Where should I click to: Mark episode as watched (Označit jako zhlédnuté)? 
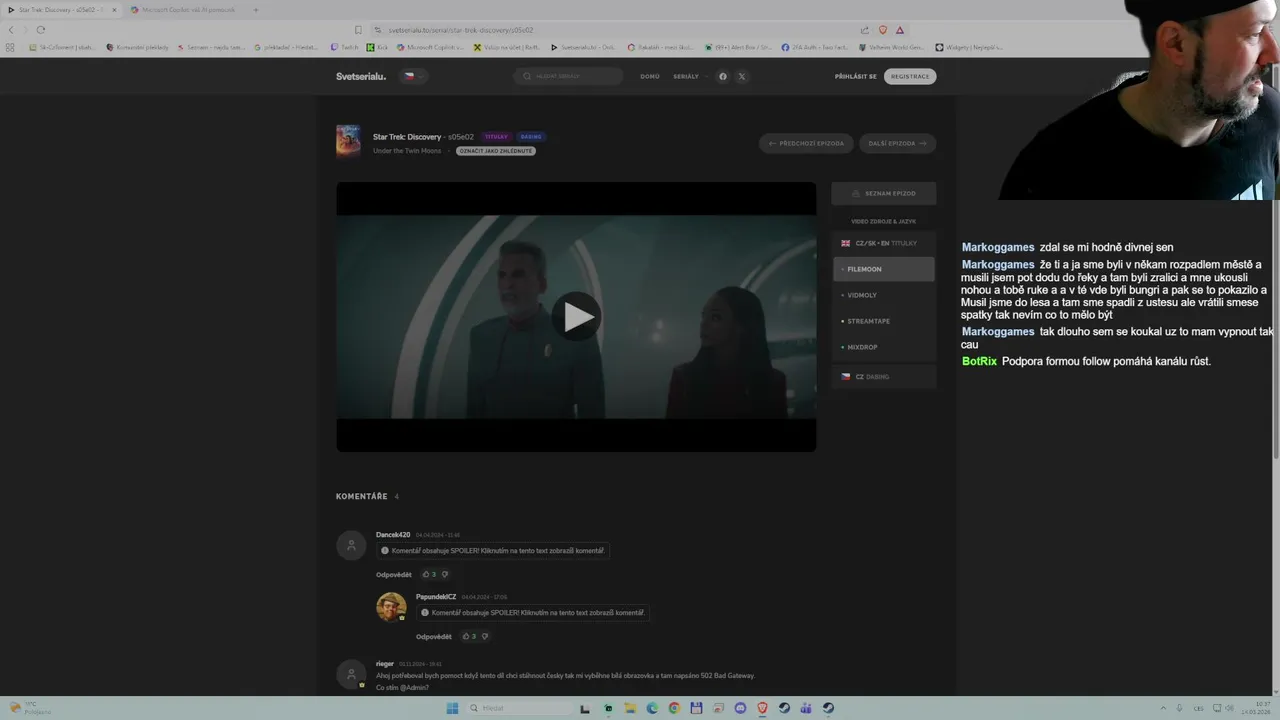(496, 151)
